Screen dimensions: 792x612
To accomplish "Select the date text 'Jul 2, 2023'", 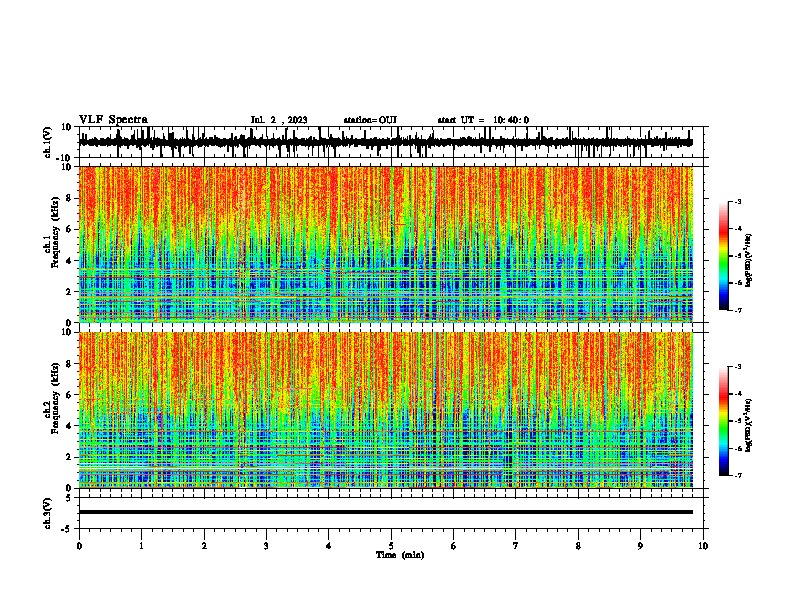I will tap(279, 120).
